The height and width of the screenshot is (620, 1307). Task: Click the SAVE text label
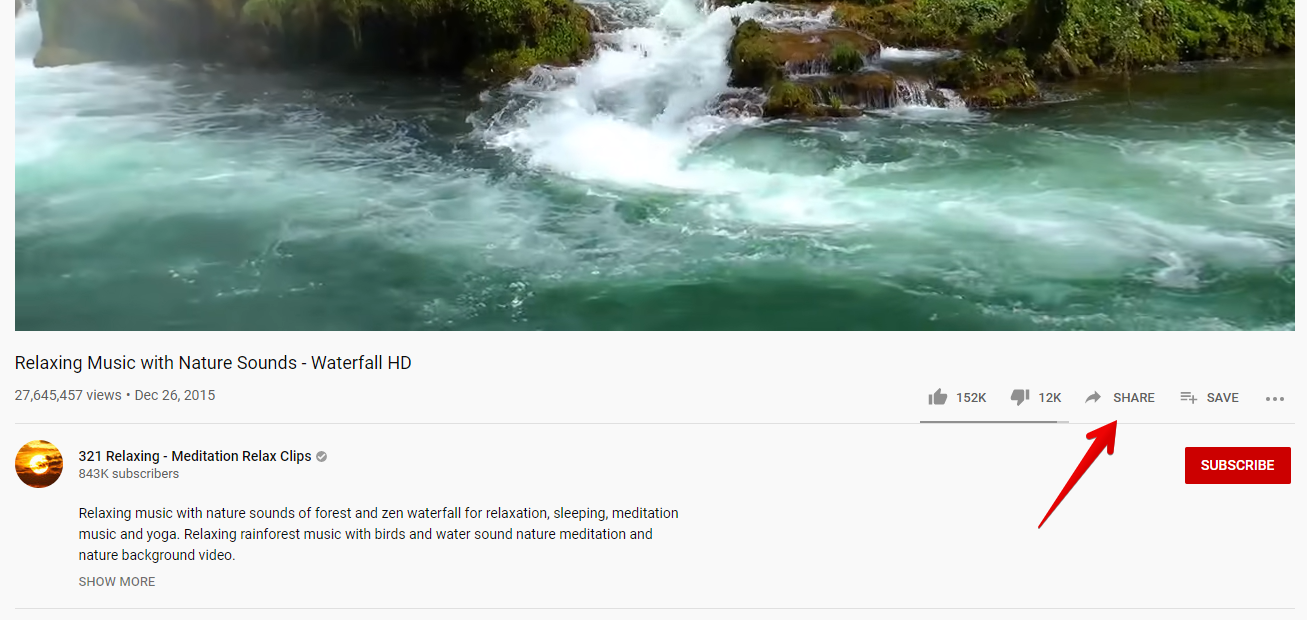1222,397
